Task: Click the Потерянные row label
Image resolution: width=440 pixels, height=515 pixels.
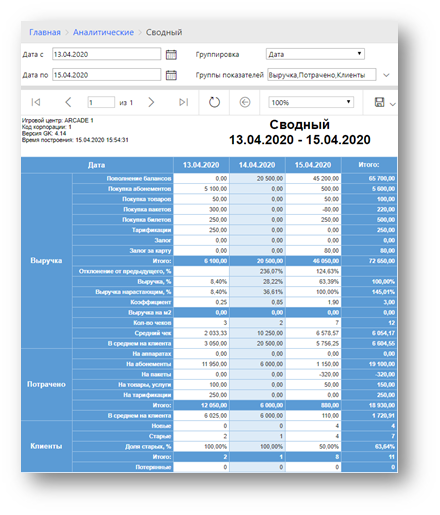Action: click(x=153, y=467)
